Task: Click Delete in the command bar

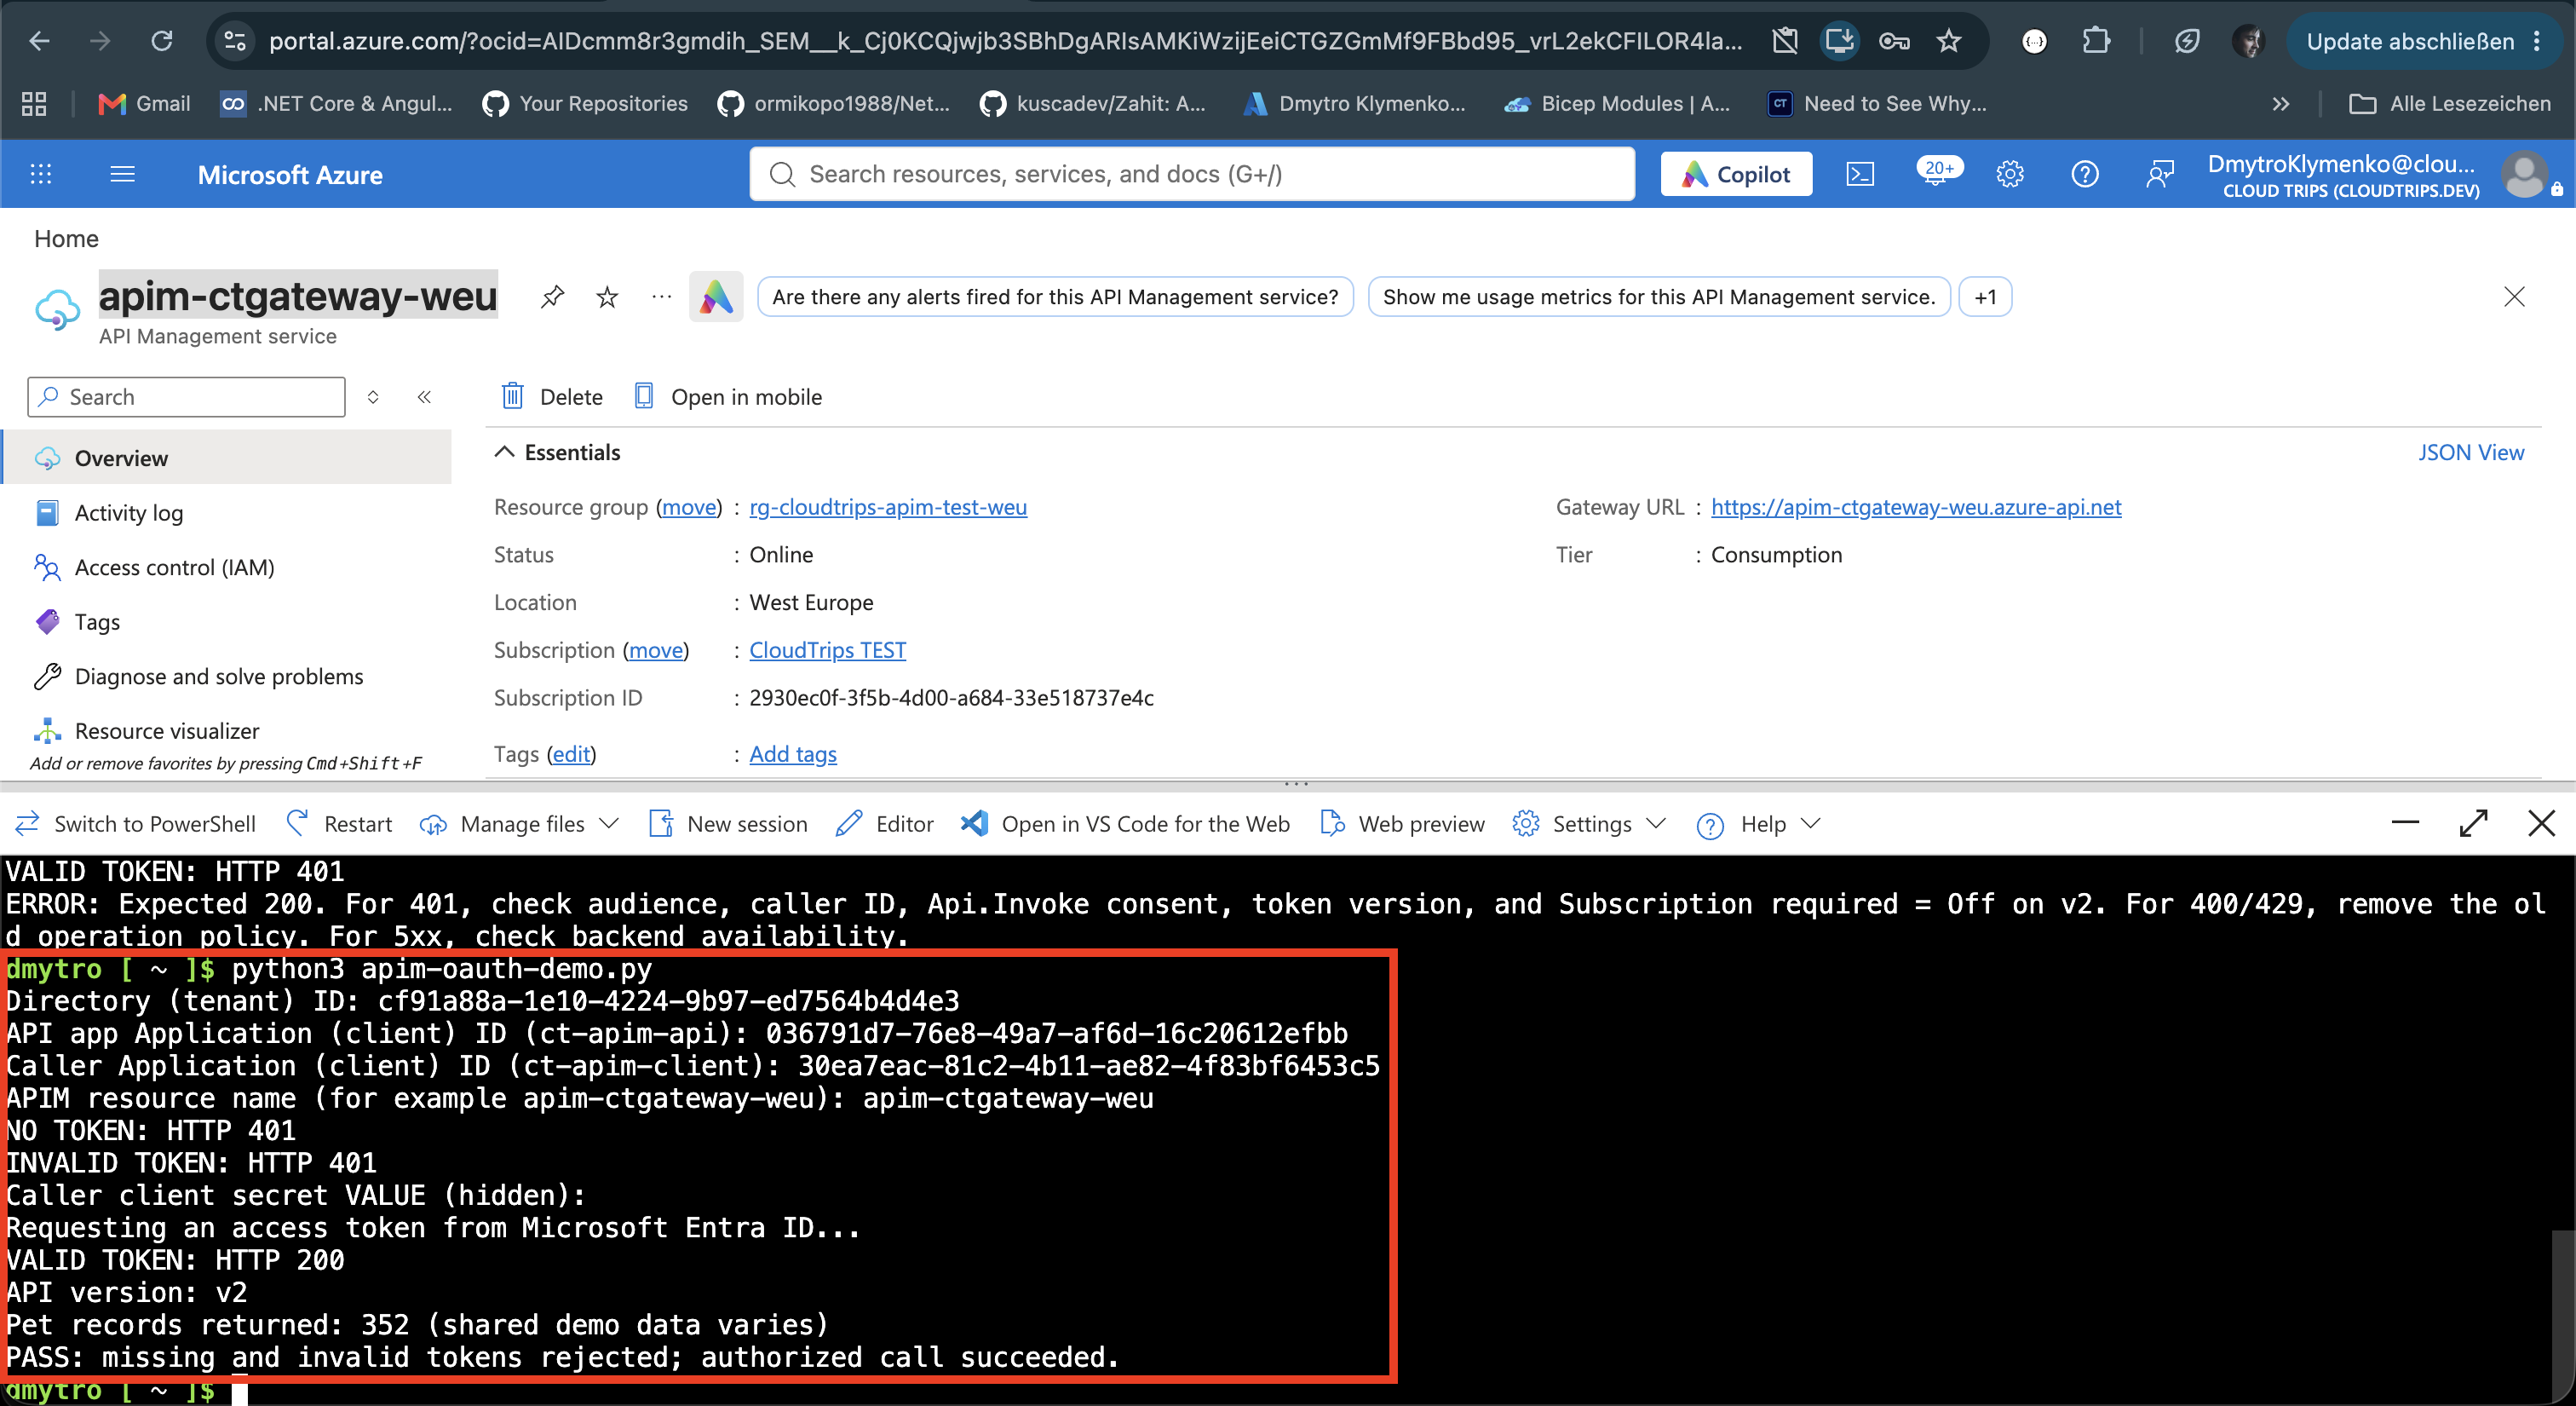Action: (552, 397)
